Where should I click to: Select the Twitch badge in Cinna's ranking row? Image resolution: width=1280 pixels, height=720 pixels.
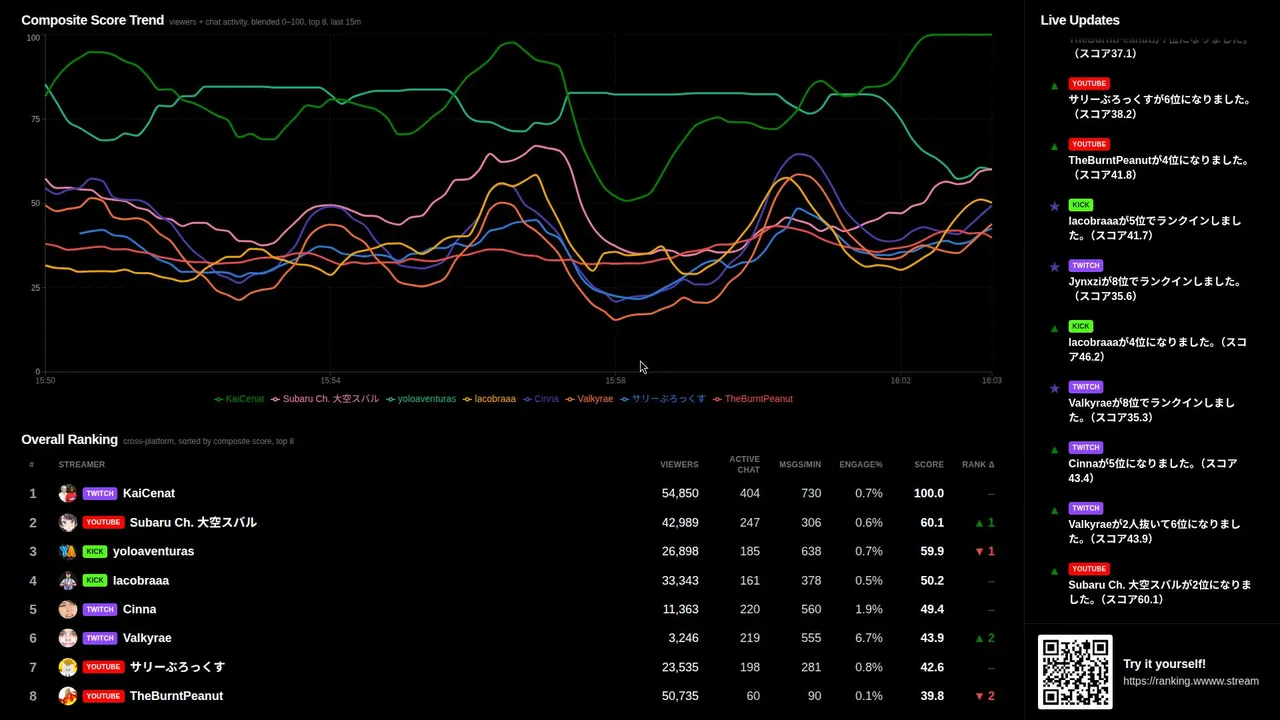click(100, 609)
